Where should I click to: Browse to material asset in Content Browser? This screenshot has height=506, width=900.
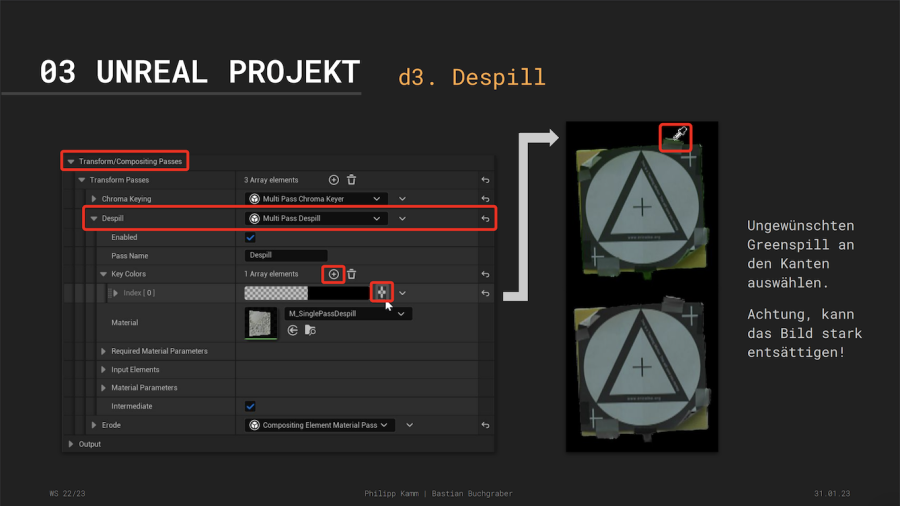(310, 330)
